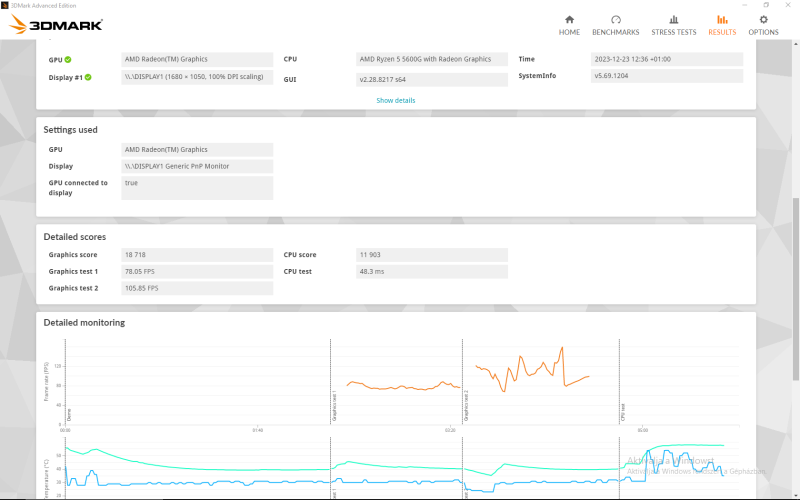The width and height of the screenshot is (800, 500).
Task: Click CPU value AMD Ryzen 5 5600G
Action: tap(432, 59)
